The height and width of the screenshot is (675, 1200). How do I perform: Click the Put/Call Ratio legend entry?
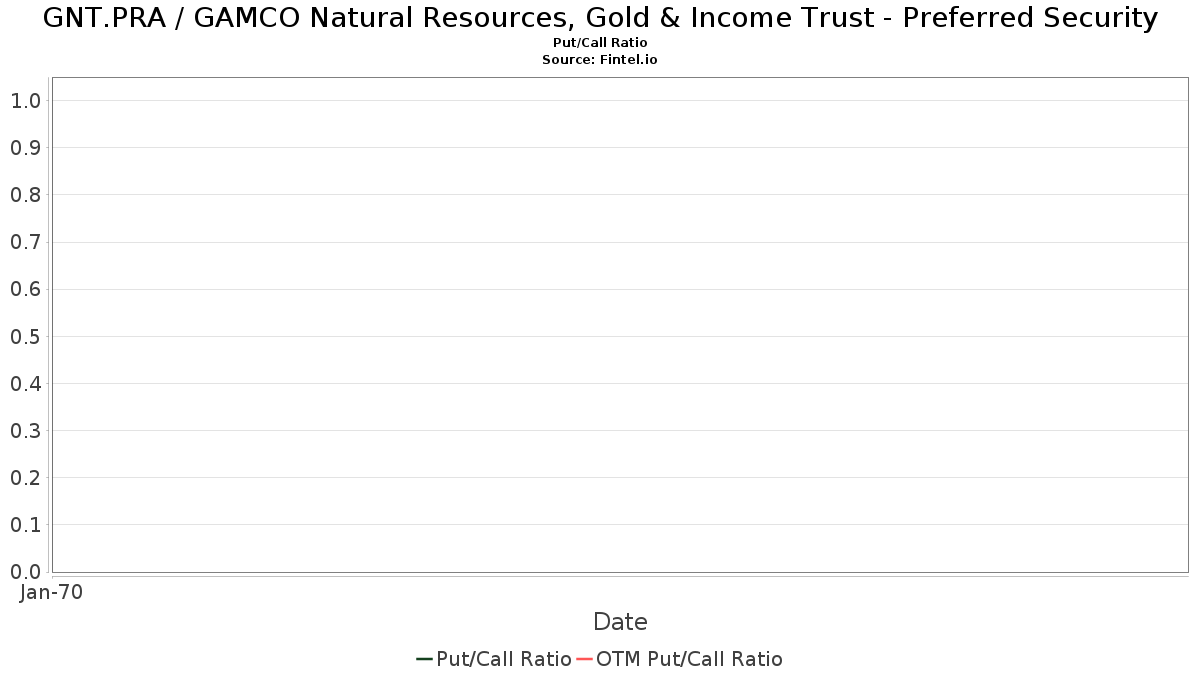click(x=494, y=659)
